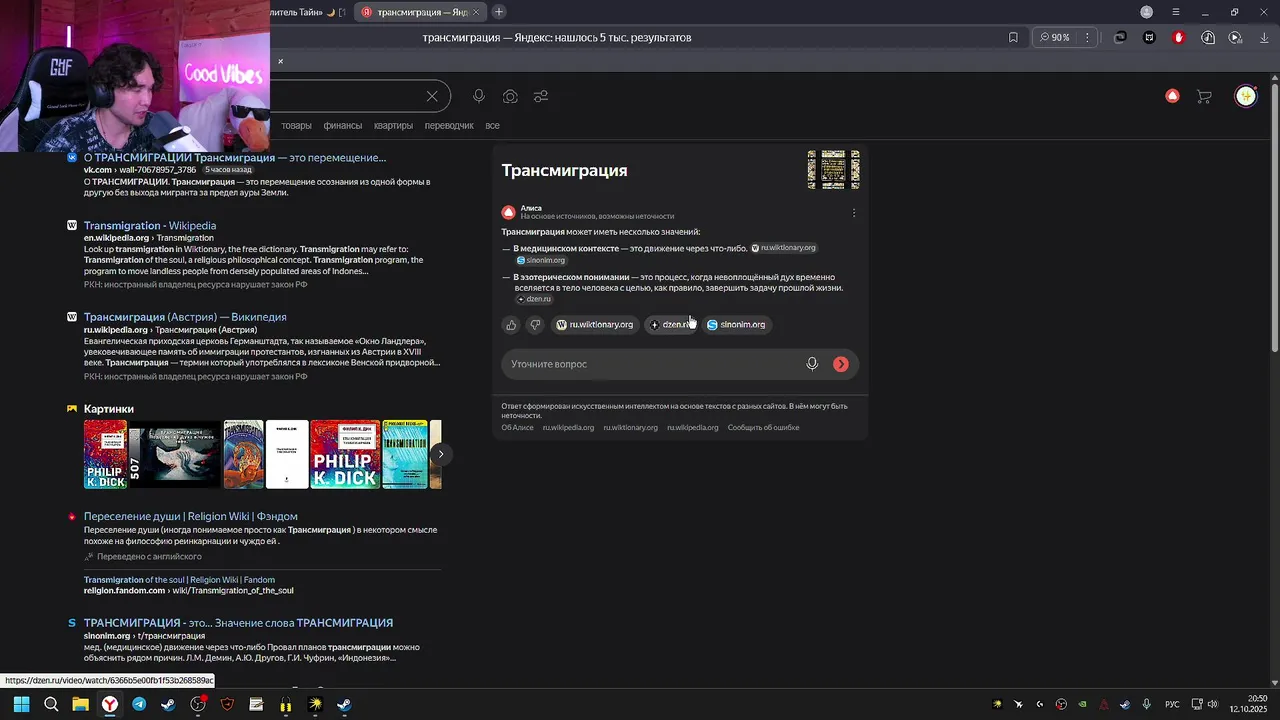The image size is (1280, 720).
Task: Bookmark this page with the bookmark icon
Action: click(1013, 37)
